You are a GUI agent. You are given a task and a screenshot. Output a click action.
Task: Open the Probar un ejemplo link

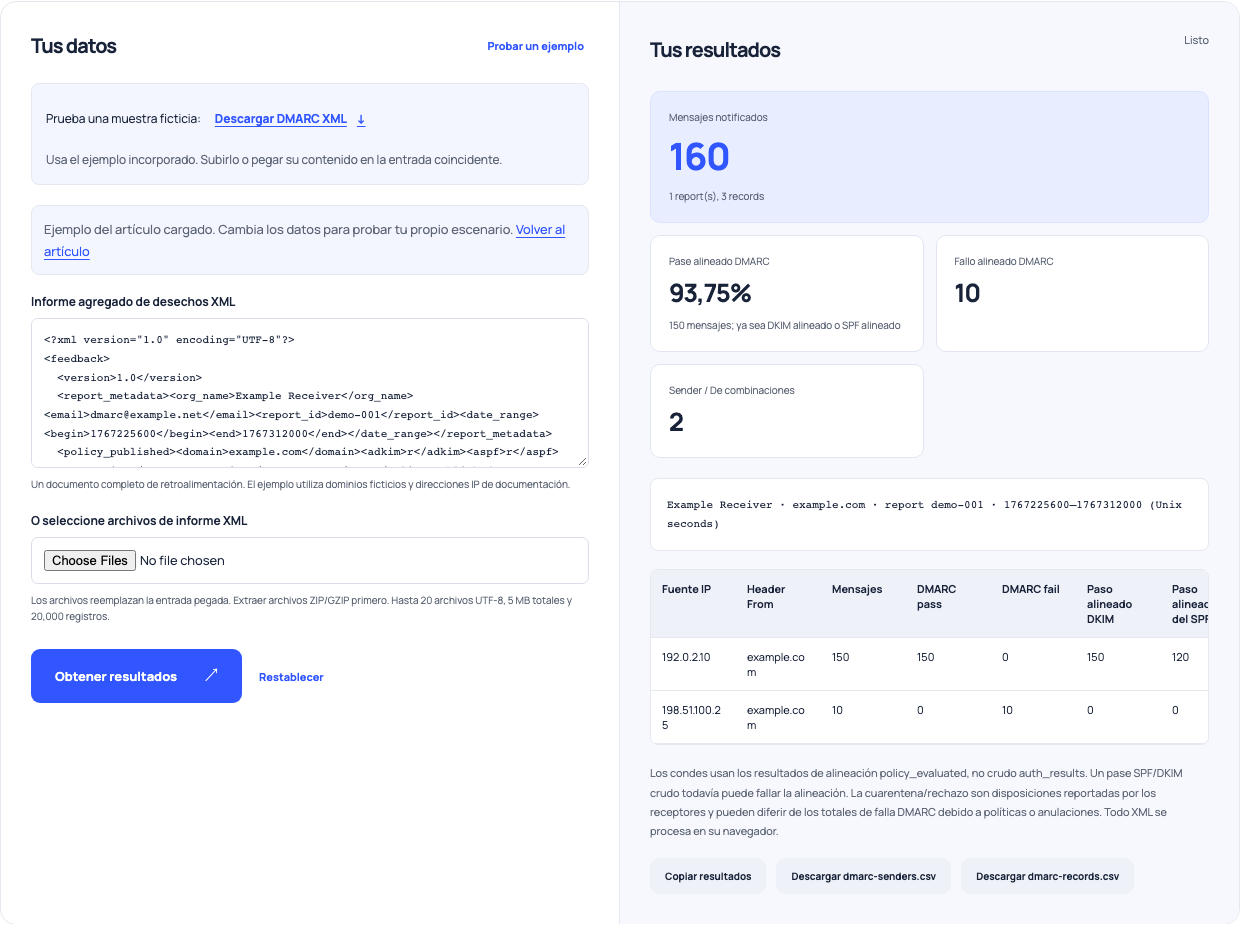[x=535, y=46]
